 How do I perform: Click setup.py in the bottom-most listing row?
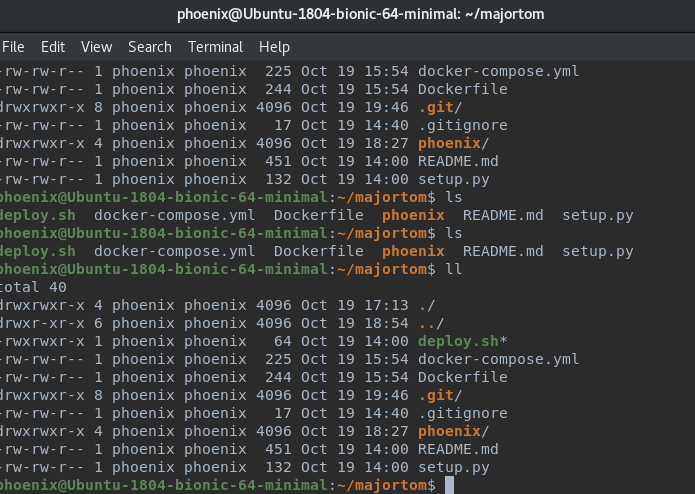pyautogui.click(x=453, y=467)
